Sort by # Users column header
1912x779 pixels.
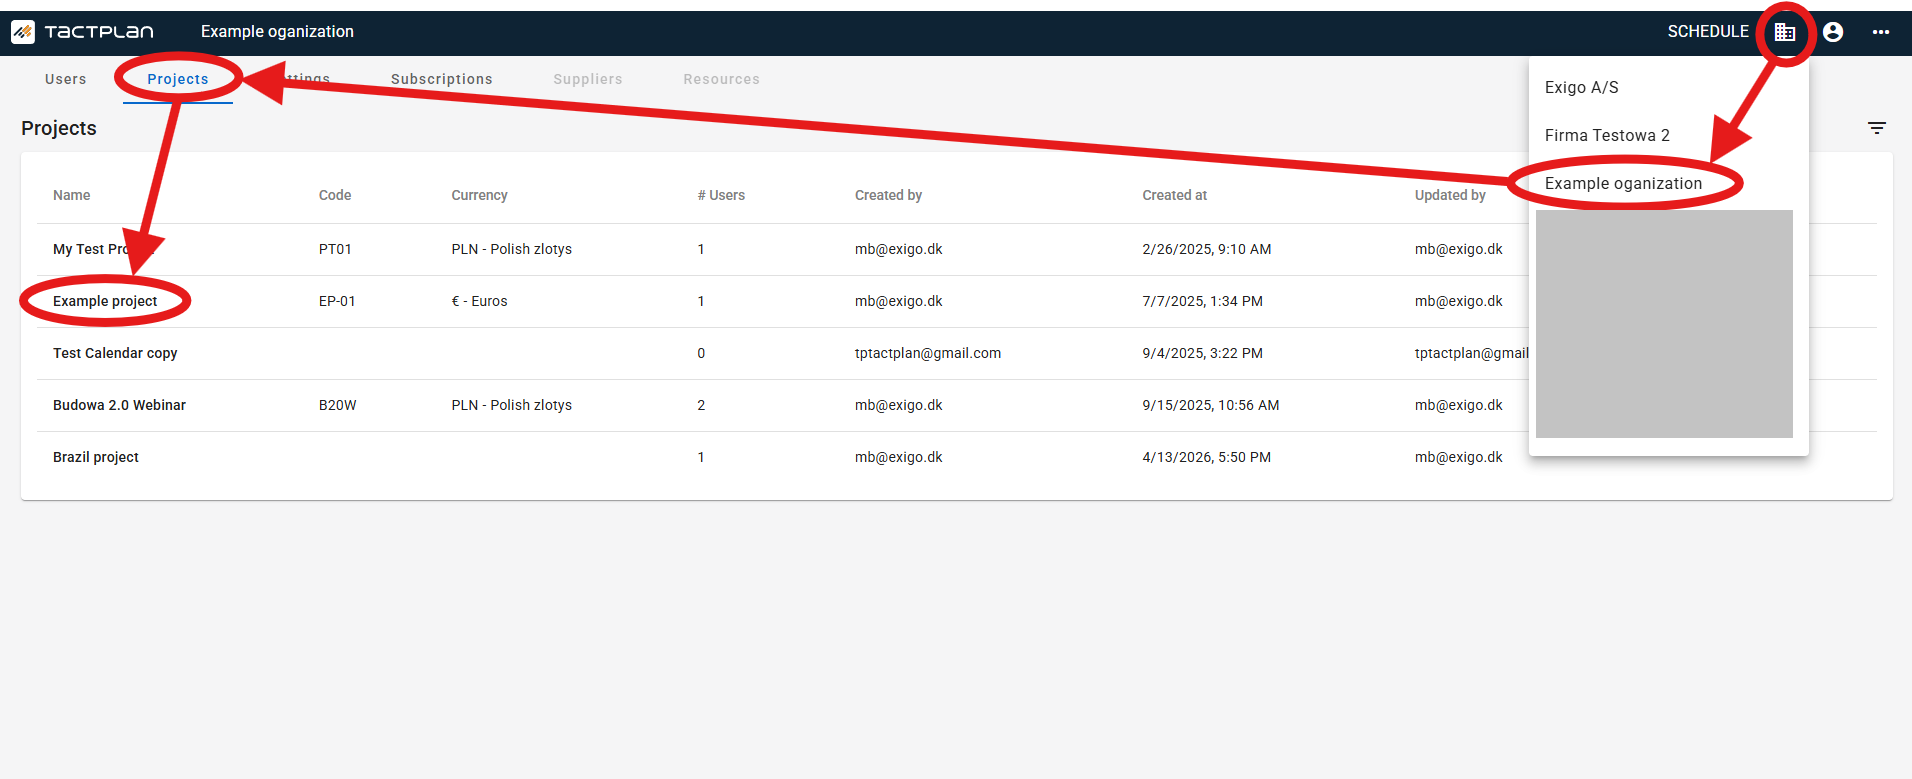click(721, 195)
